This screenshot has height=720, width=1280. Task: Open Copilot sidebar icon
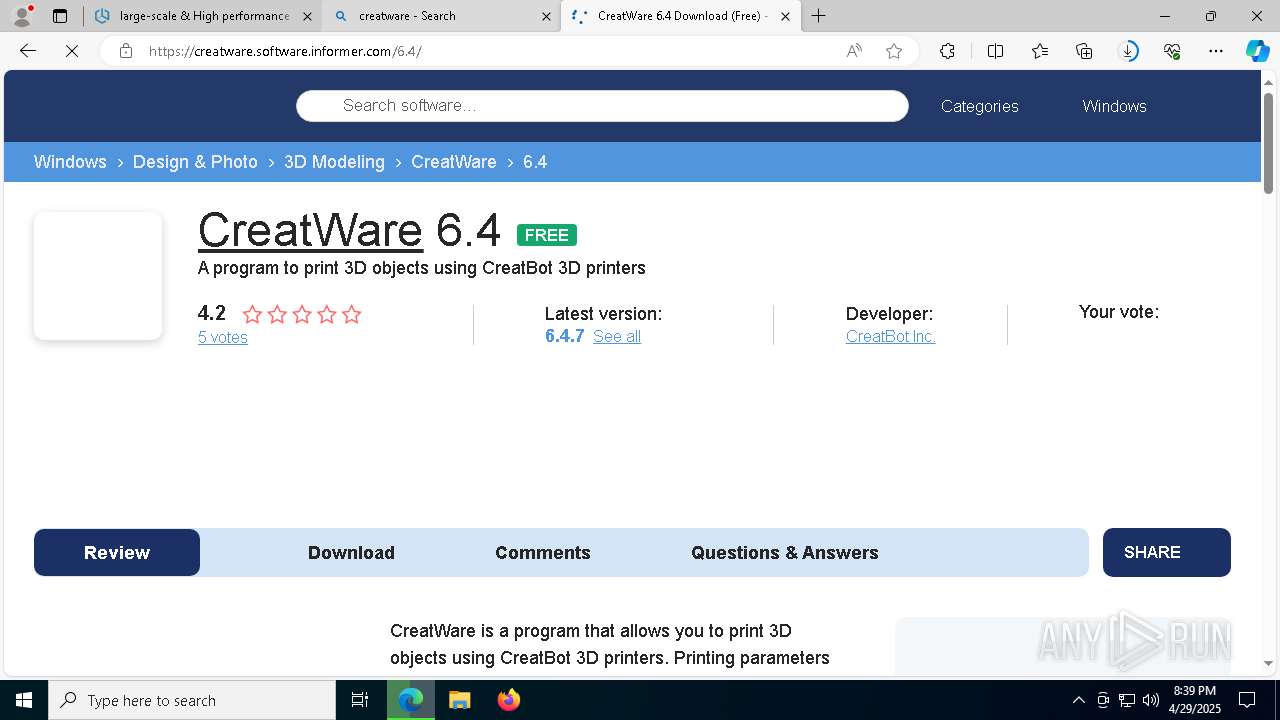coord(1257,51)
